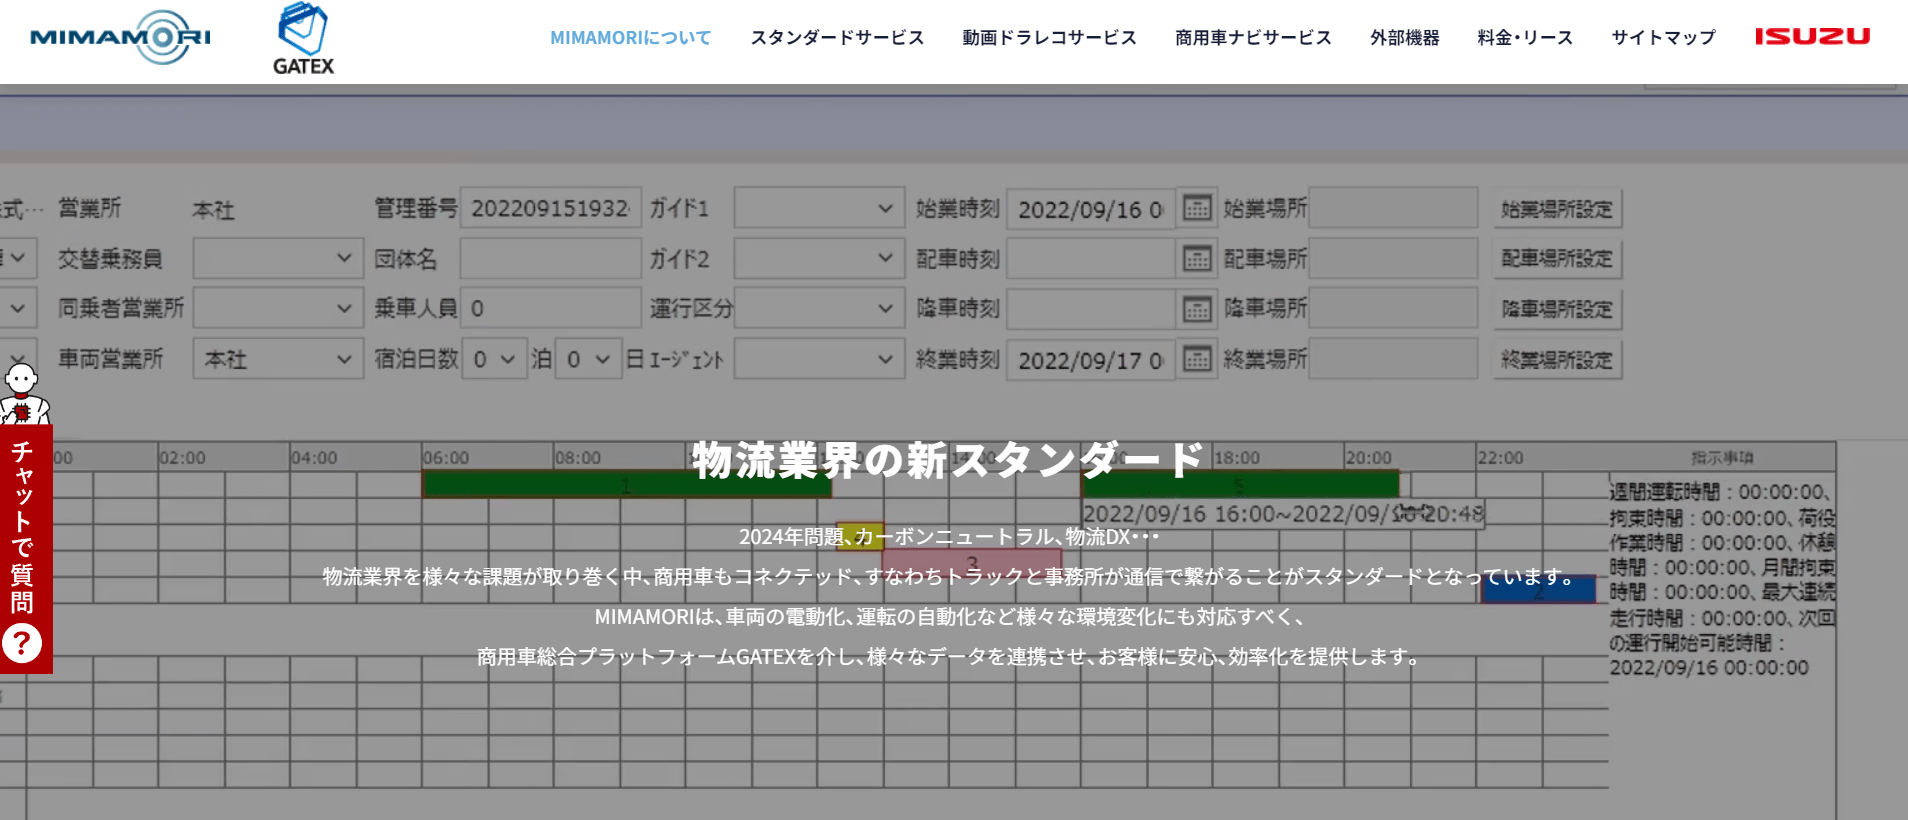Open the 同乗者営業所 dropdown
The image size is (1908, 820).
277,308
